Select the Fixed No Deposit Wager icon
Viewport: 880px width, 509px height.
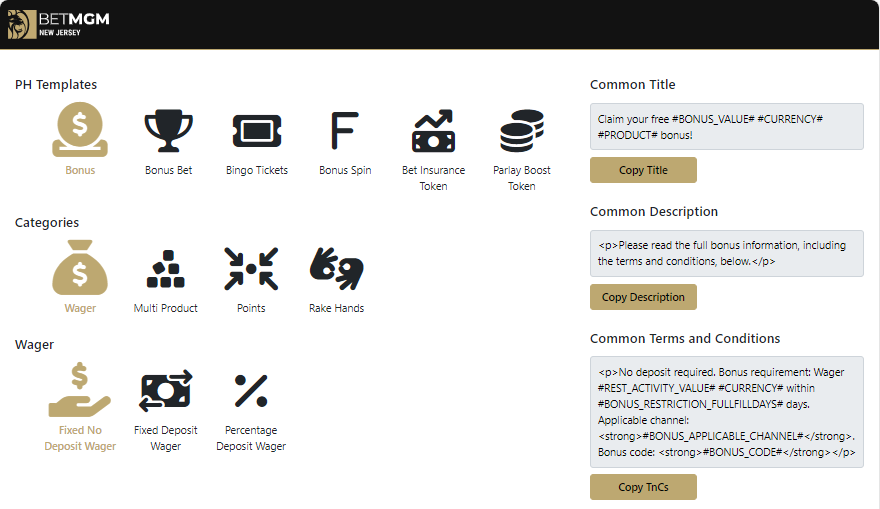80,389
